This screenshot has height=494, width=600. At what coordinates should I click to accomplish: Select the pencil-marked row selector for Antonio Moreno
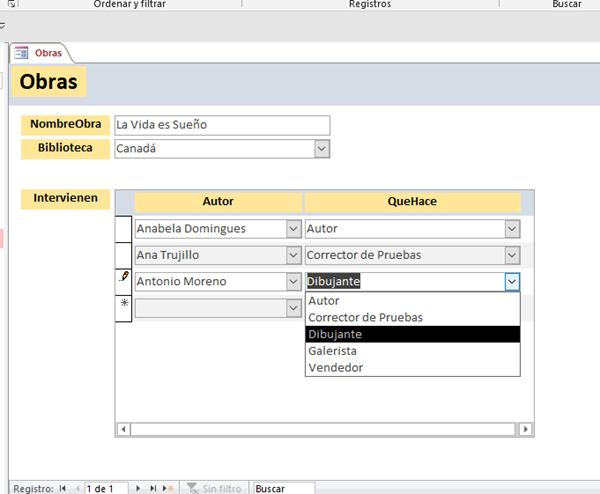124,281
